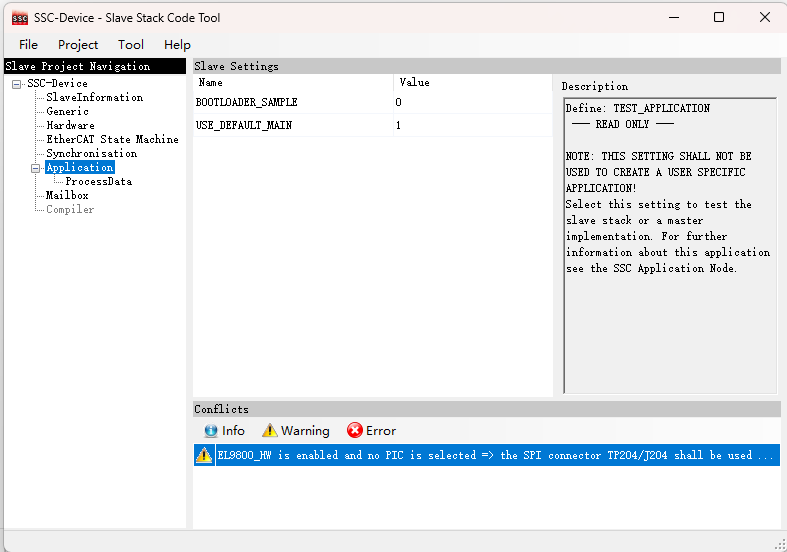Select Application node in tree
This screenshot has width=787, height=552.
tap(80, 168)
